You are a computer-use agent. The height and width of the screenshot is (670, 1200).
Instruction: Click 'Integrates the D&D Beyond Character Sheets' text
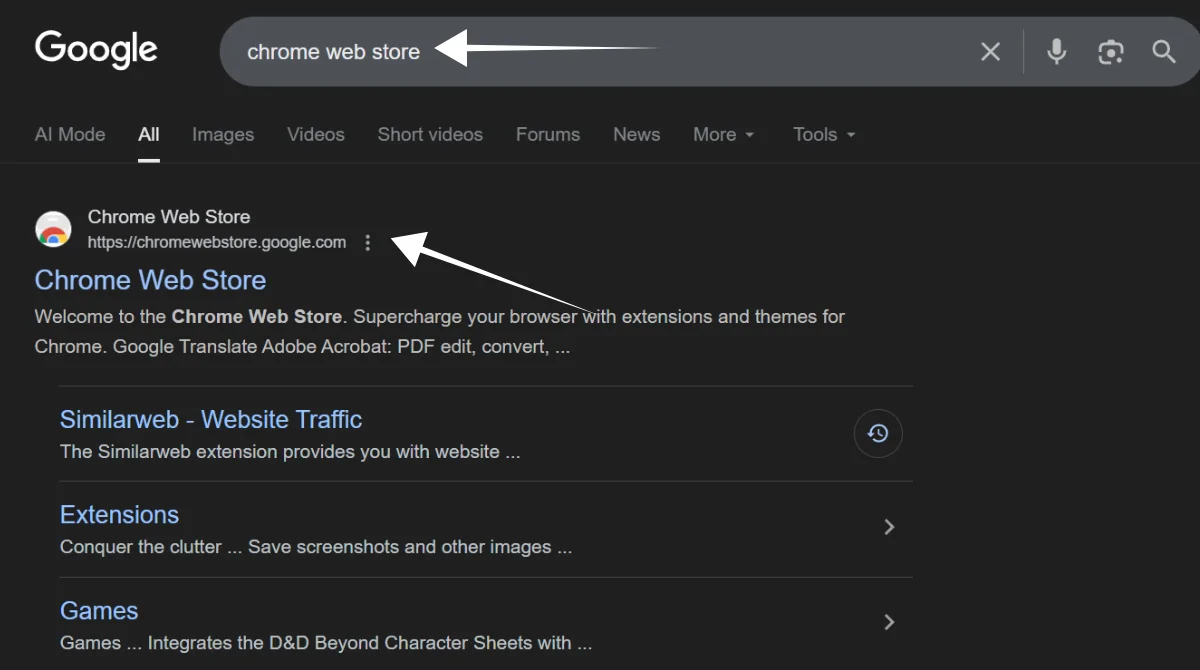[326, 643]
